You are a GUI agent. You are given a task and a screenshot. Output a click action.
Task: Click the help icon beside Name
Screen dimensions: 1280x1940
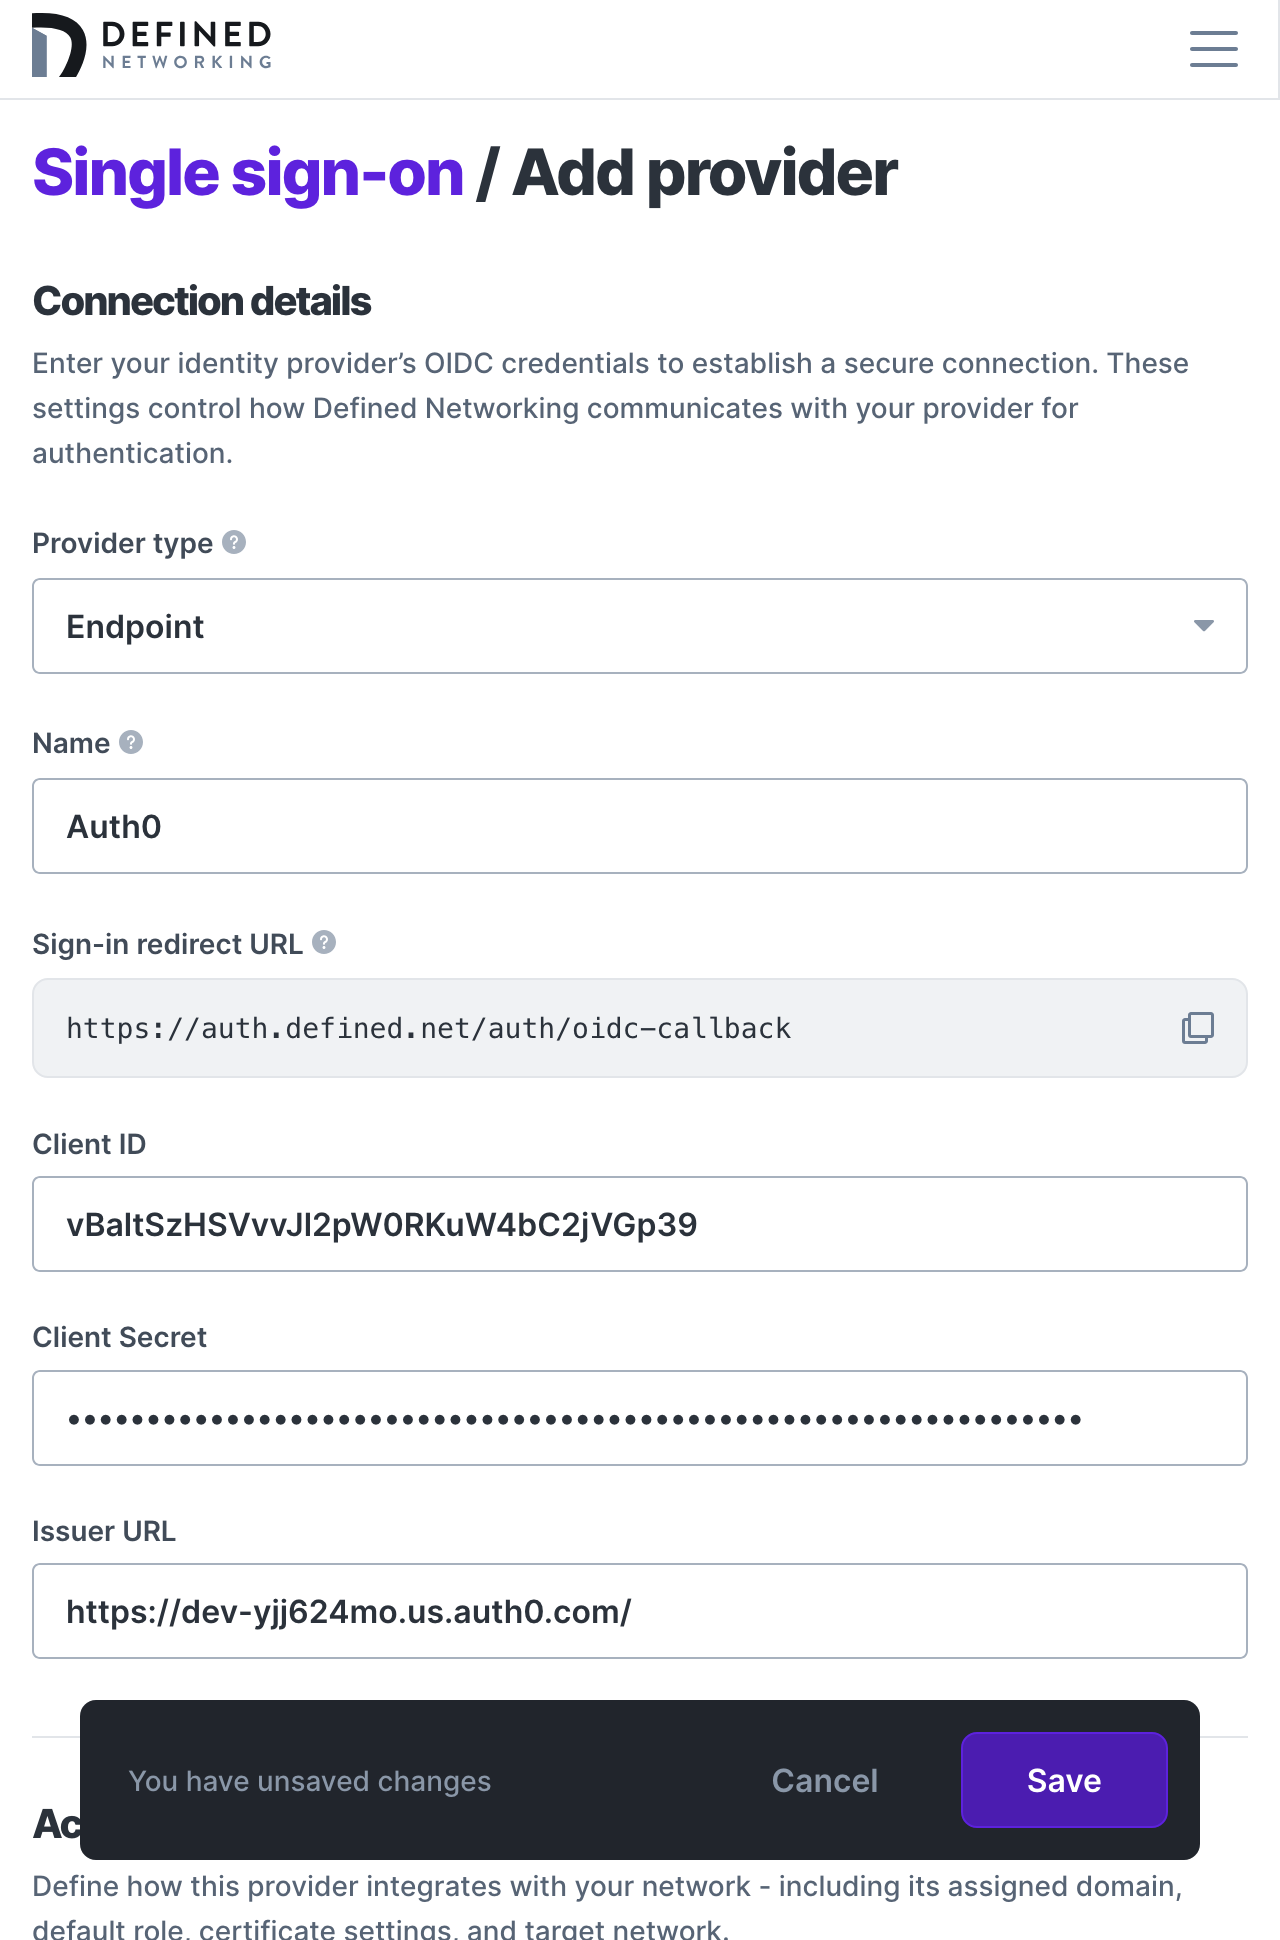click(x=129, y=742)
